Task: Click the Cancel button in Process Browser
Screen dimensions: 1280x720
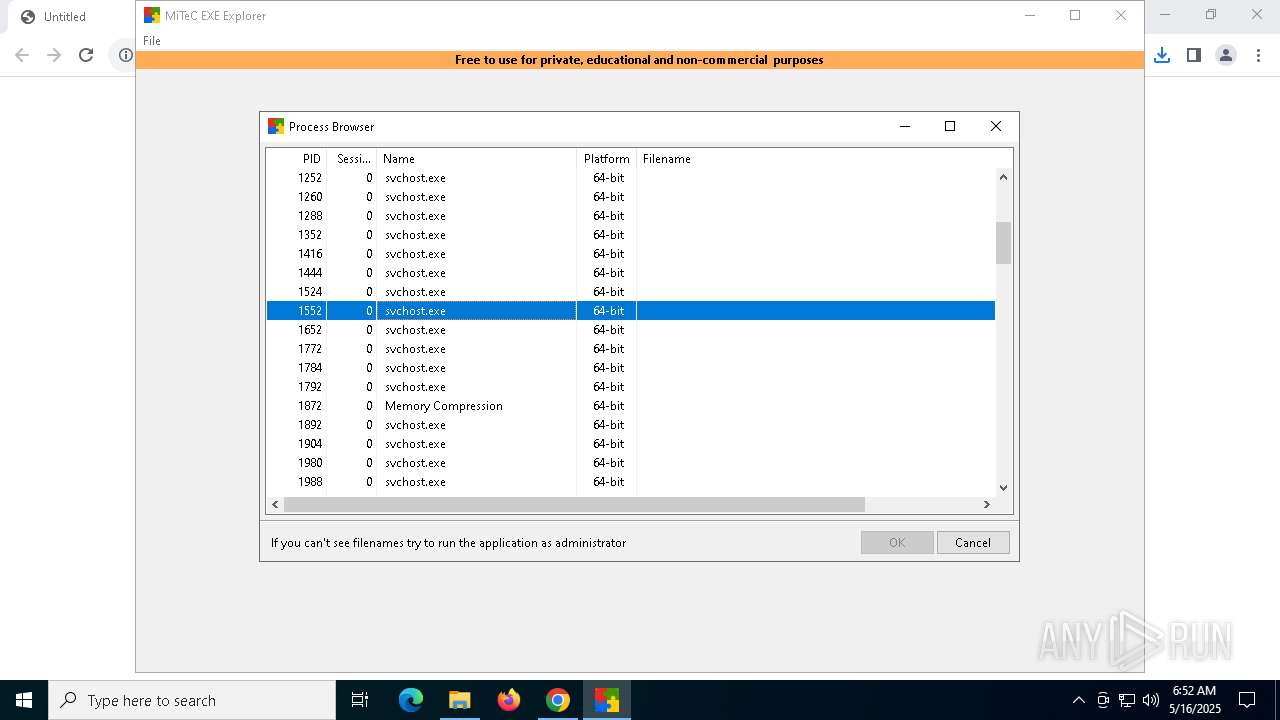Action: click(973, 542)
